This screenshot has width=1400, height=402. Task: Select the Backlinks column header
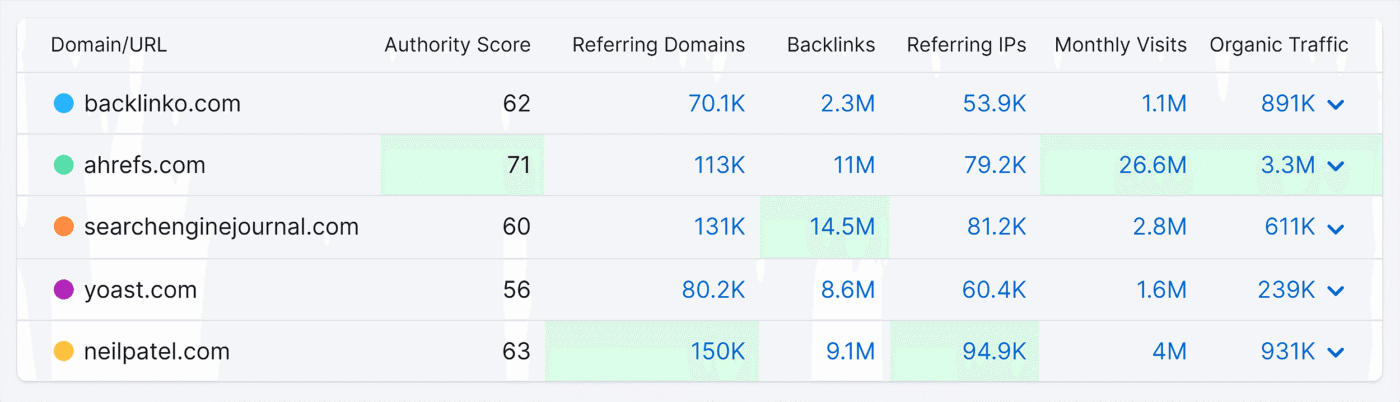pyautogui.click(x=831, y=45)
